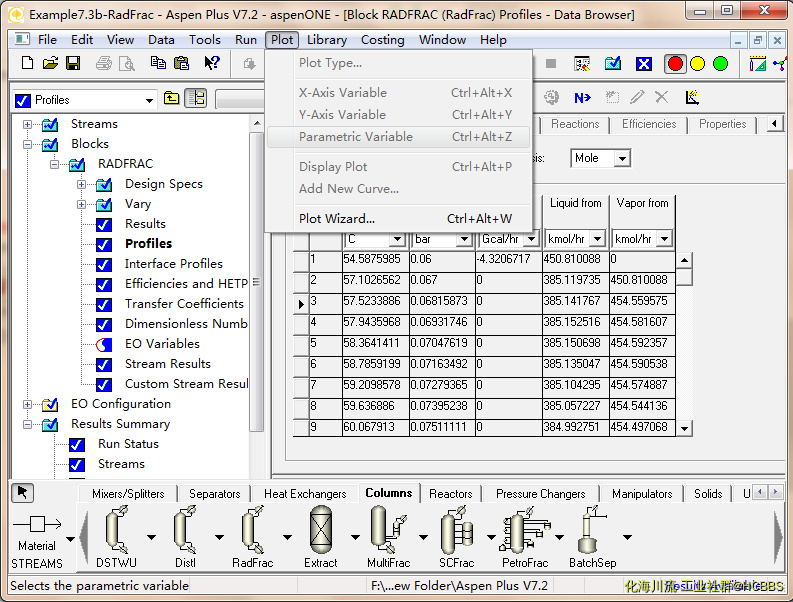The image size is (793, 602).
Task: Collapse the RADFRAC block tree node
Action: (54, 164)
